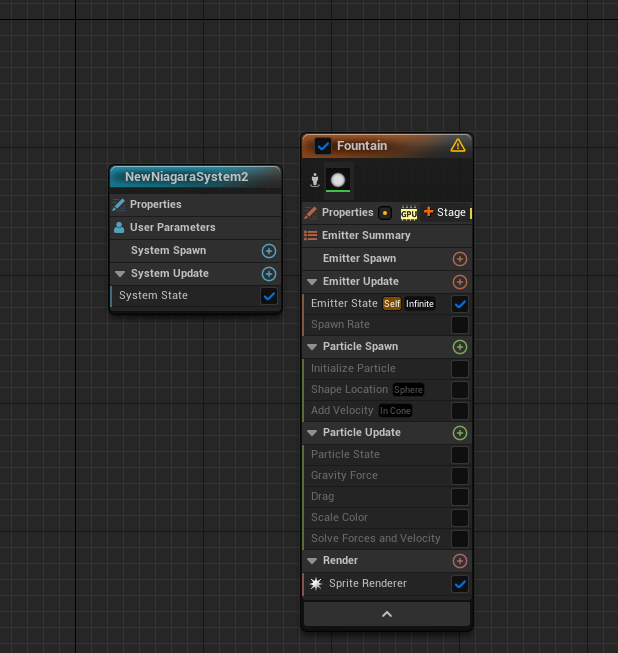Enable the Gravity Force module
The image size is (618, 653).
[x=460, y=476]
